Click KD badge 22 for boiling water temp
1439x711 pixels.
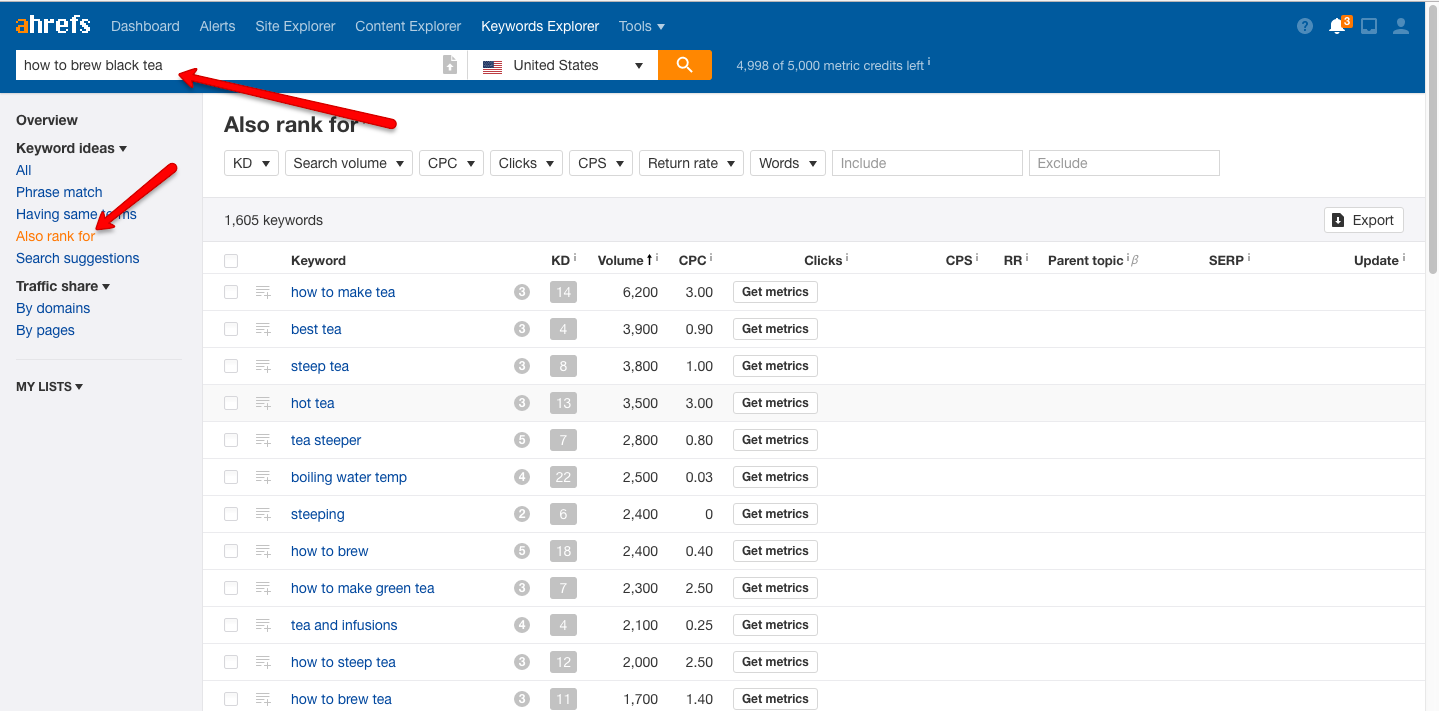pos(563,477)
